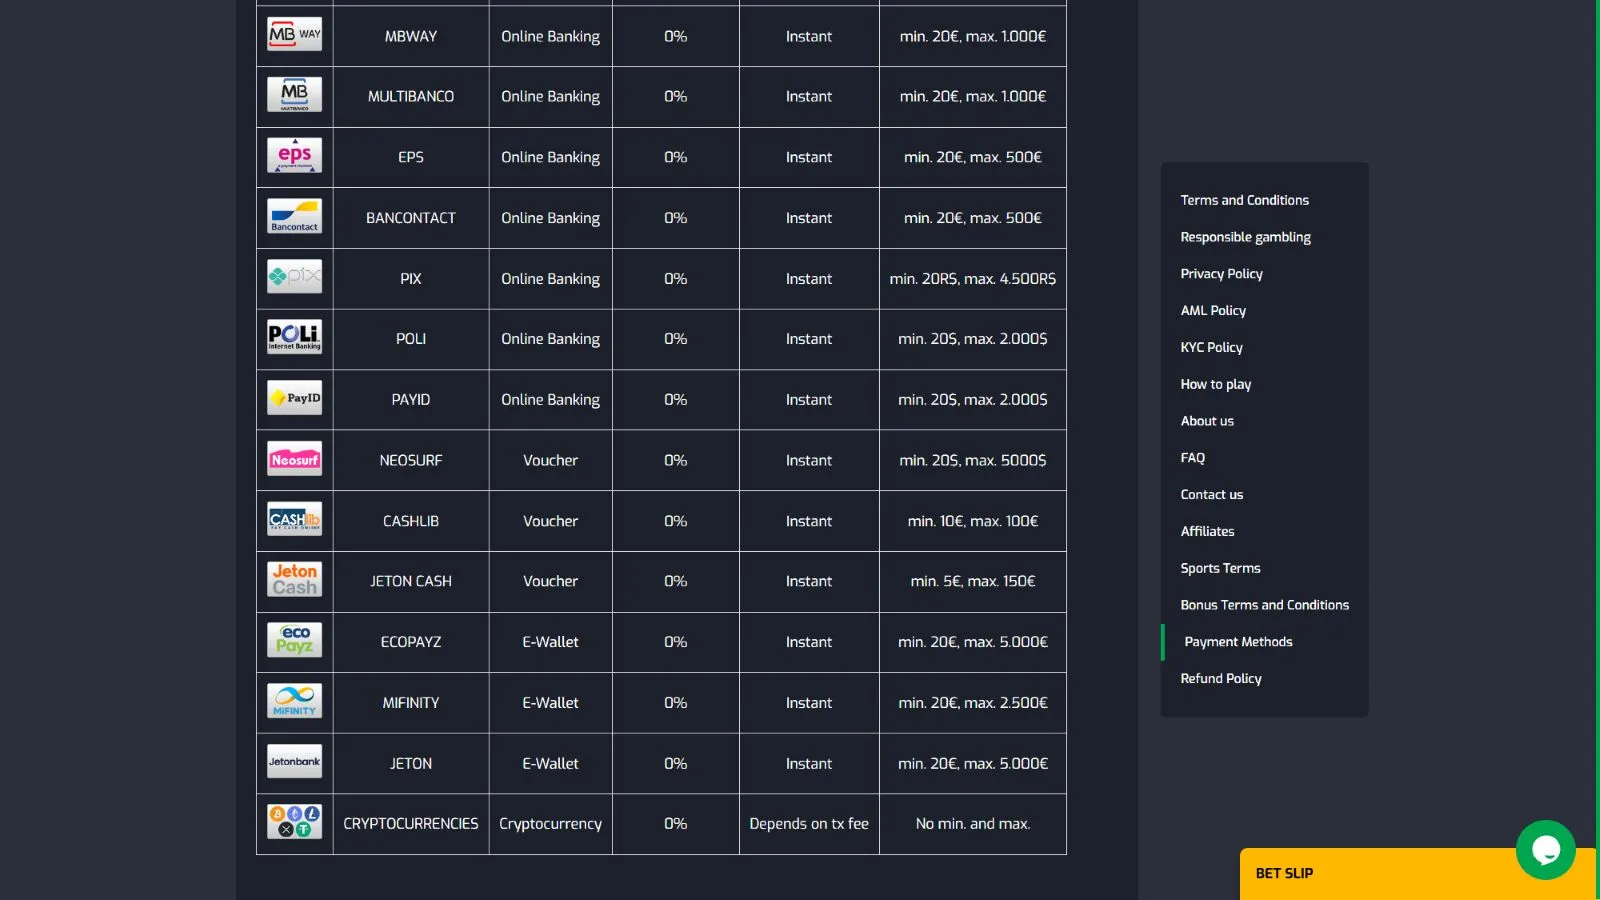1600x900 pixels.
Task: Click the Jeton Cash logo thumbnail
Action: (x=294, y=580)
